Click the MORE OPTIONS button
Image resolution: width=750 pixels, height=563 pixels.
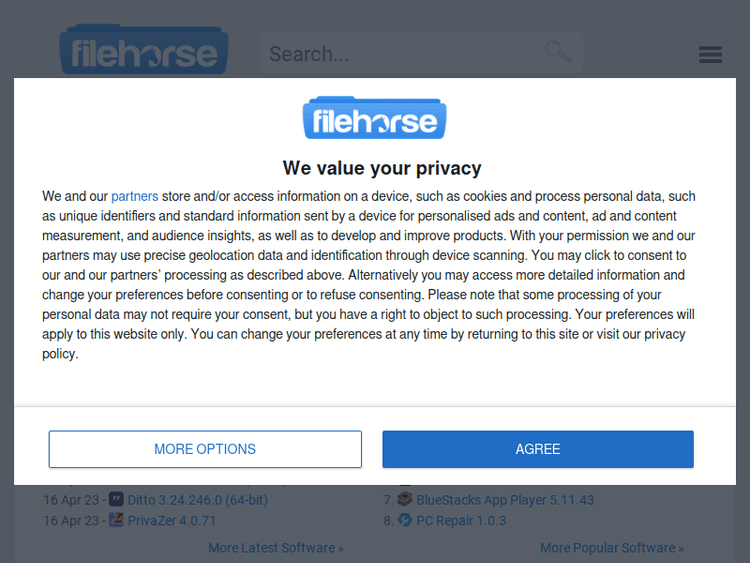point(205,449)
